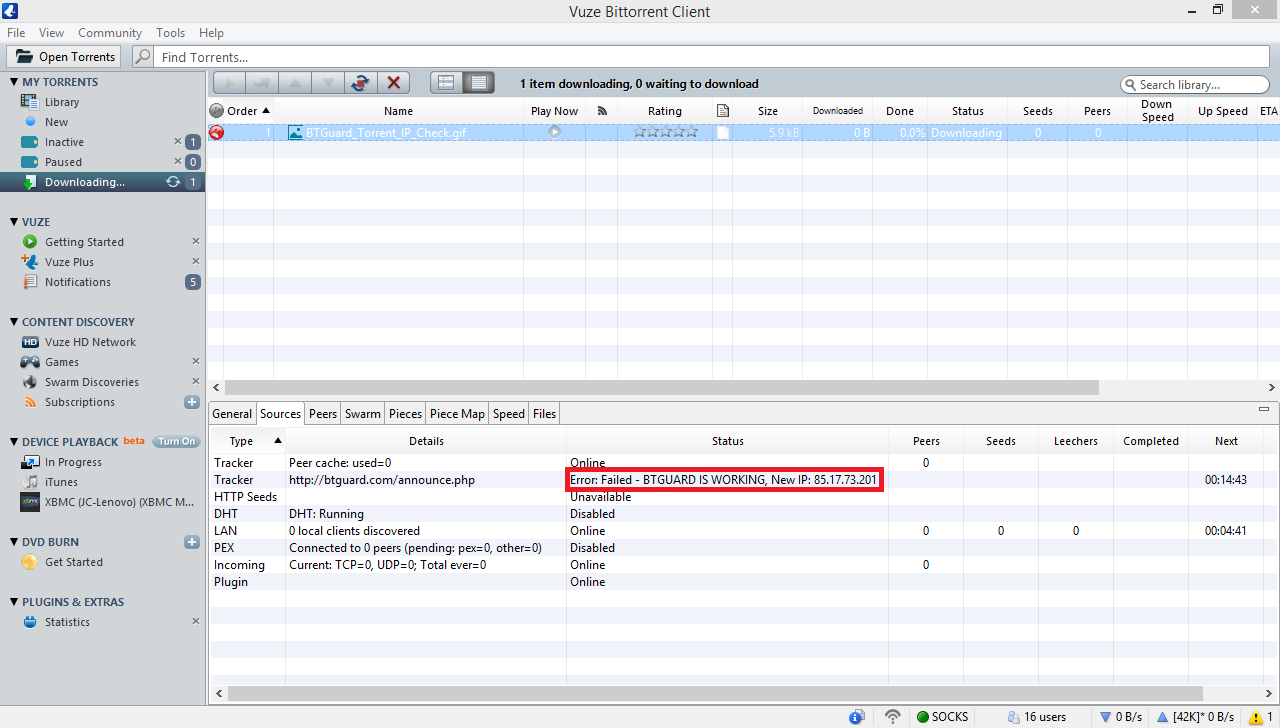Toggle Device Playback with Turn On button

coord(176,441)
